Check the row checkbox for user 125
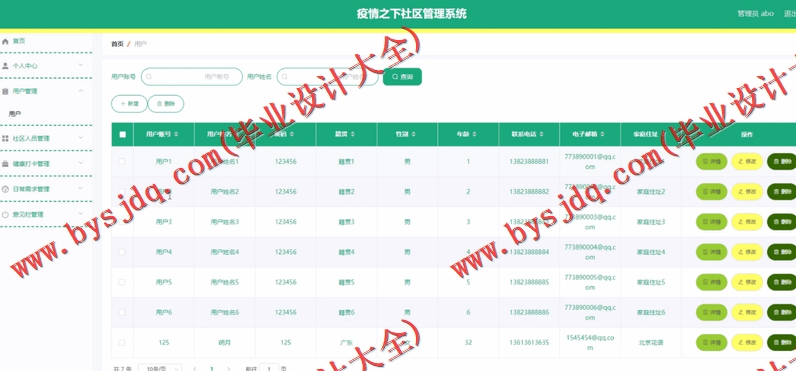796x371 pixels. coord(122,343)
